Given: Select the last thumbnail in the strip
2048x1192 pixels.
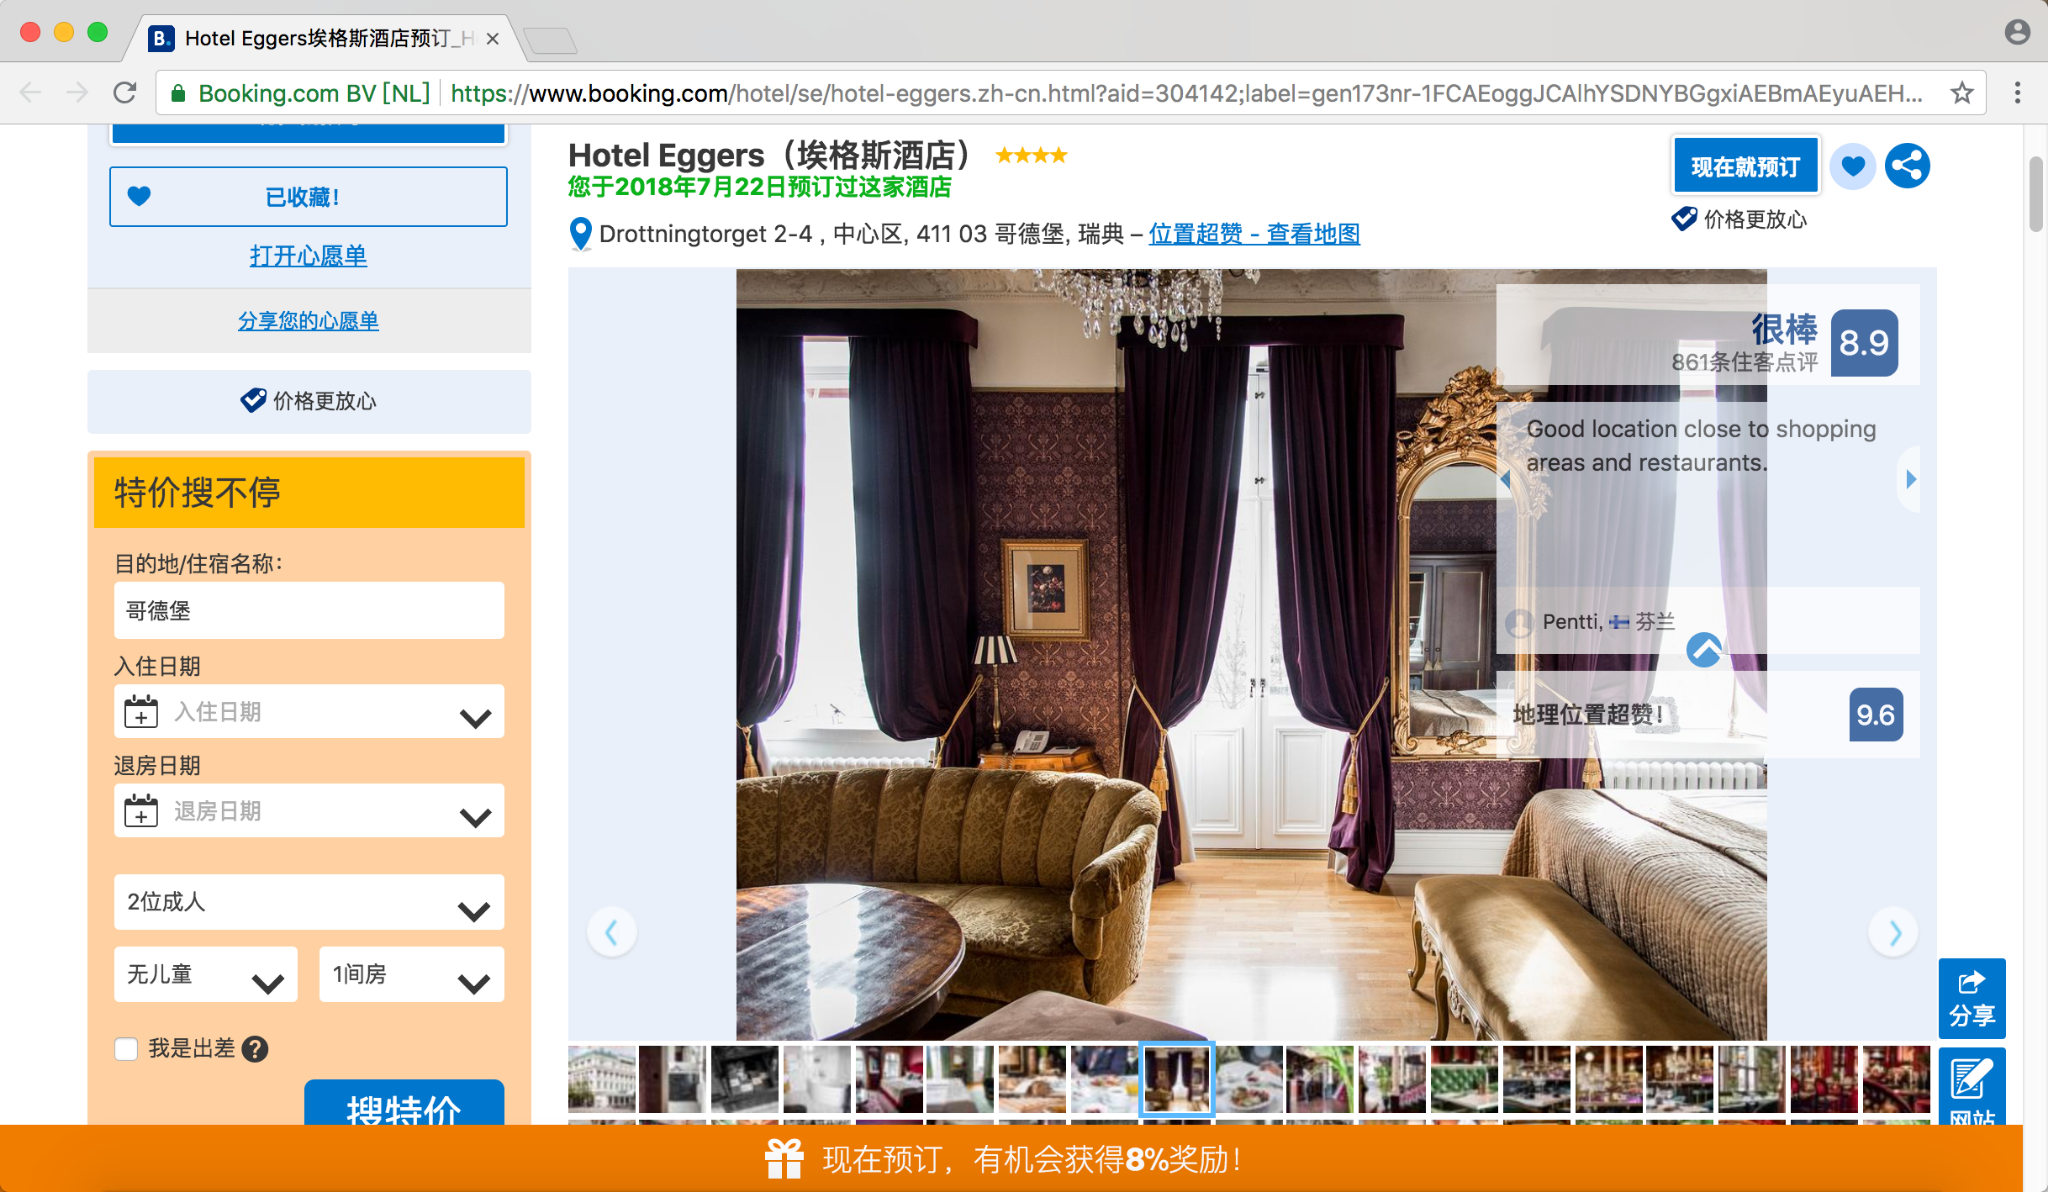Looking at the screenshot, I should 1896,1079.
